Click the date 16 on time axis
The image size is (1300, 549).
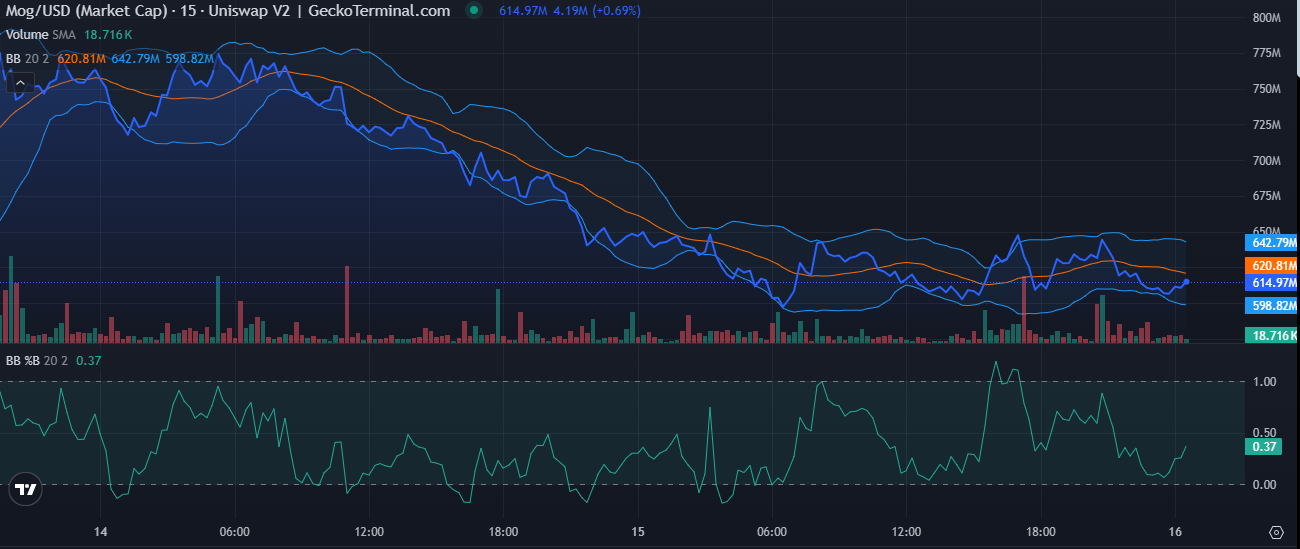coord(1176,531)
